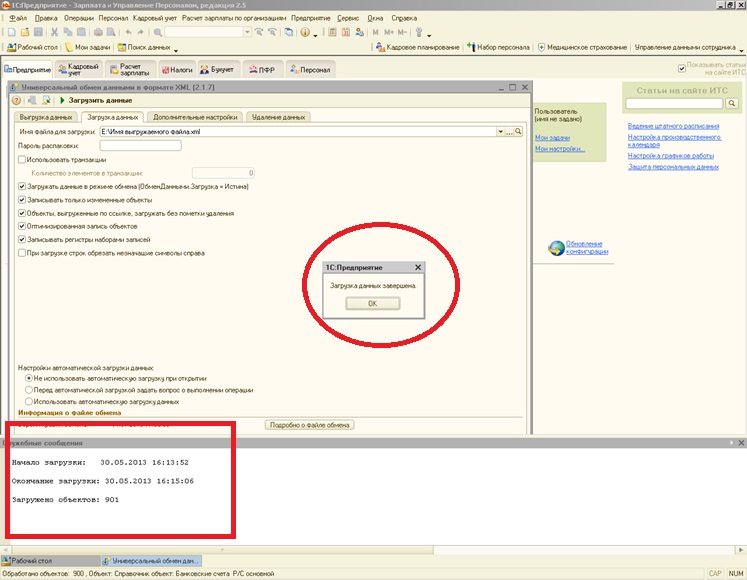The width and height of the screenshot is (747, 580).
Task: Click the help question icon in XML exchange window
Action: (16, 101)
